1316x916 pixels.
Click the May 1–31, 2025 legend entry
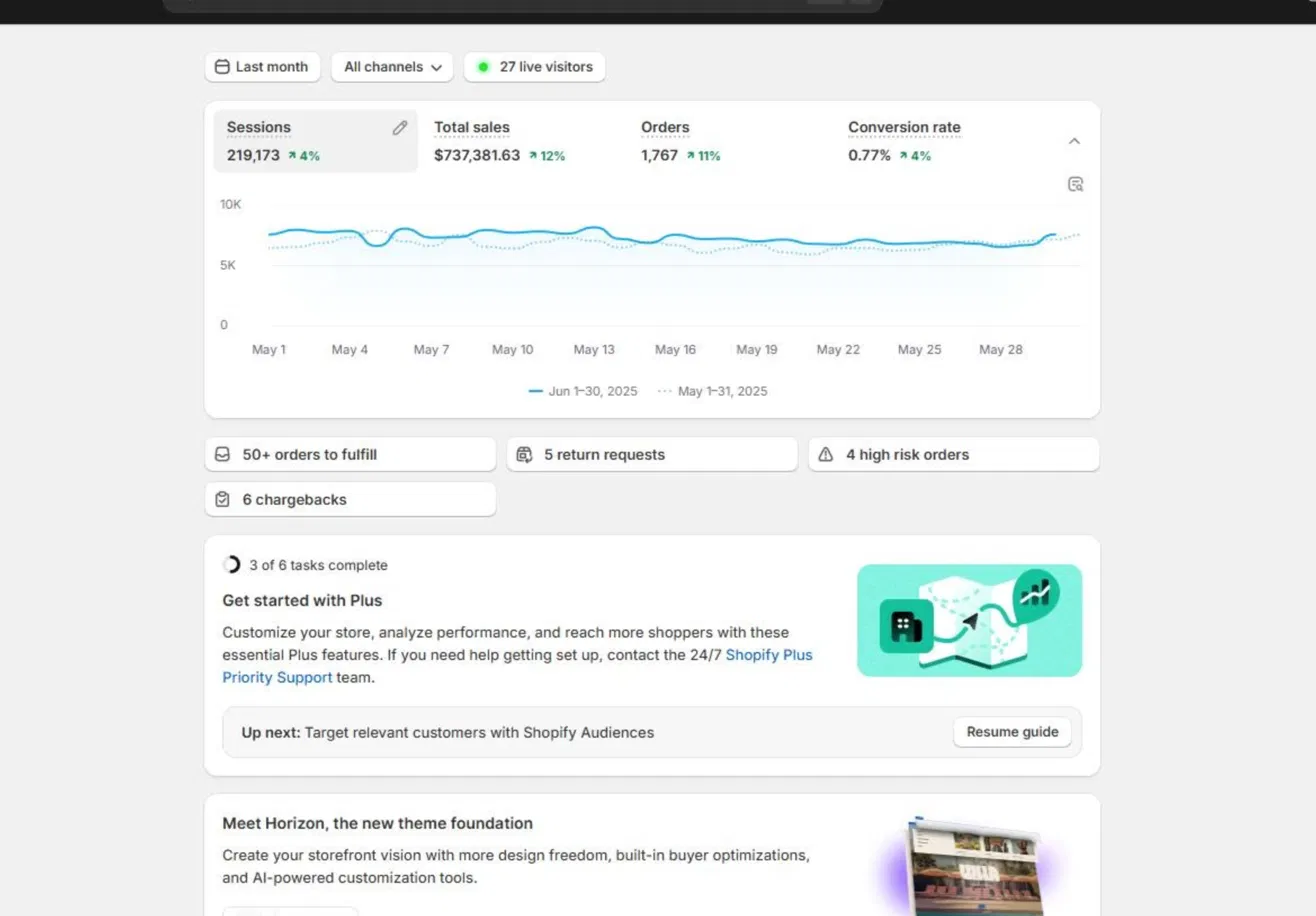[x=713, y=391]
